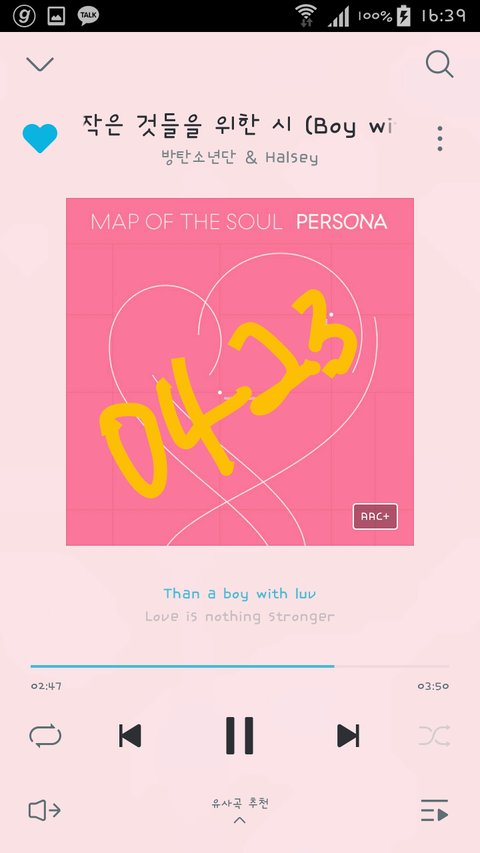This screenshot has height=853, width=480.
Task: Tap the KakaoTalk notification icon
Action: [x=88, y=15]
